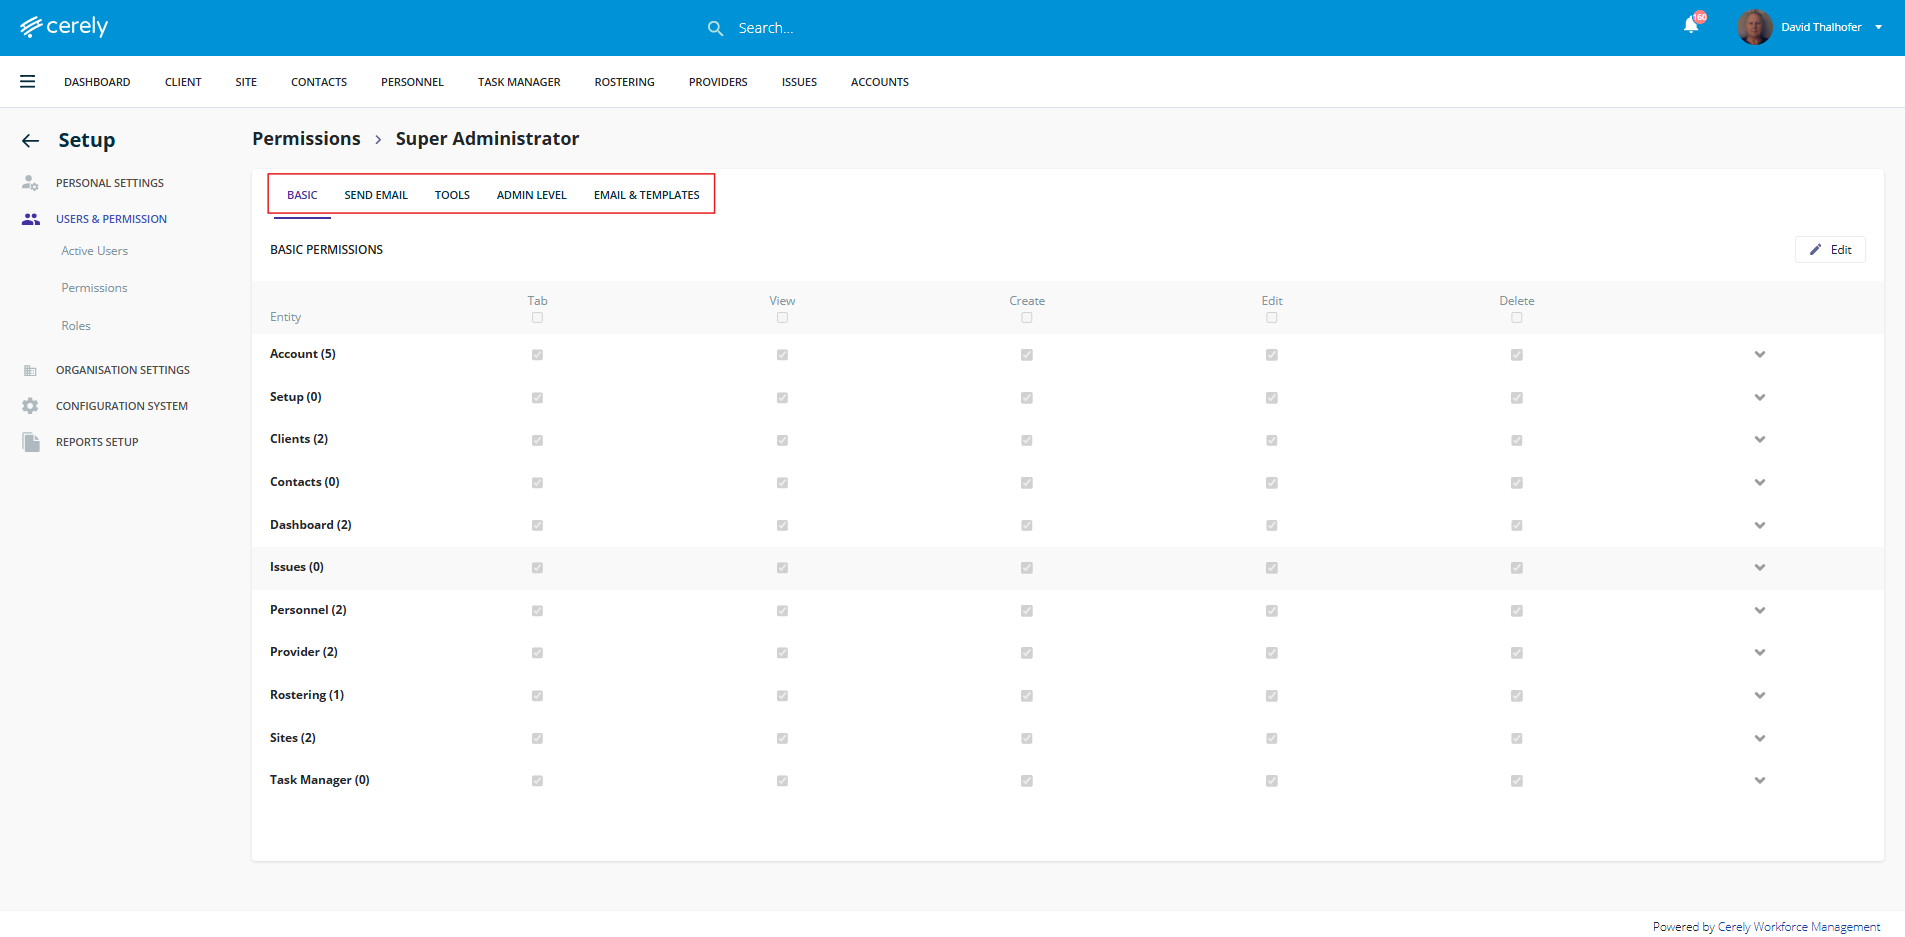
Task: Toggle the View checkbox for Account row
Action: [x=782, y=355]
